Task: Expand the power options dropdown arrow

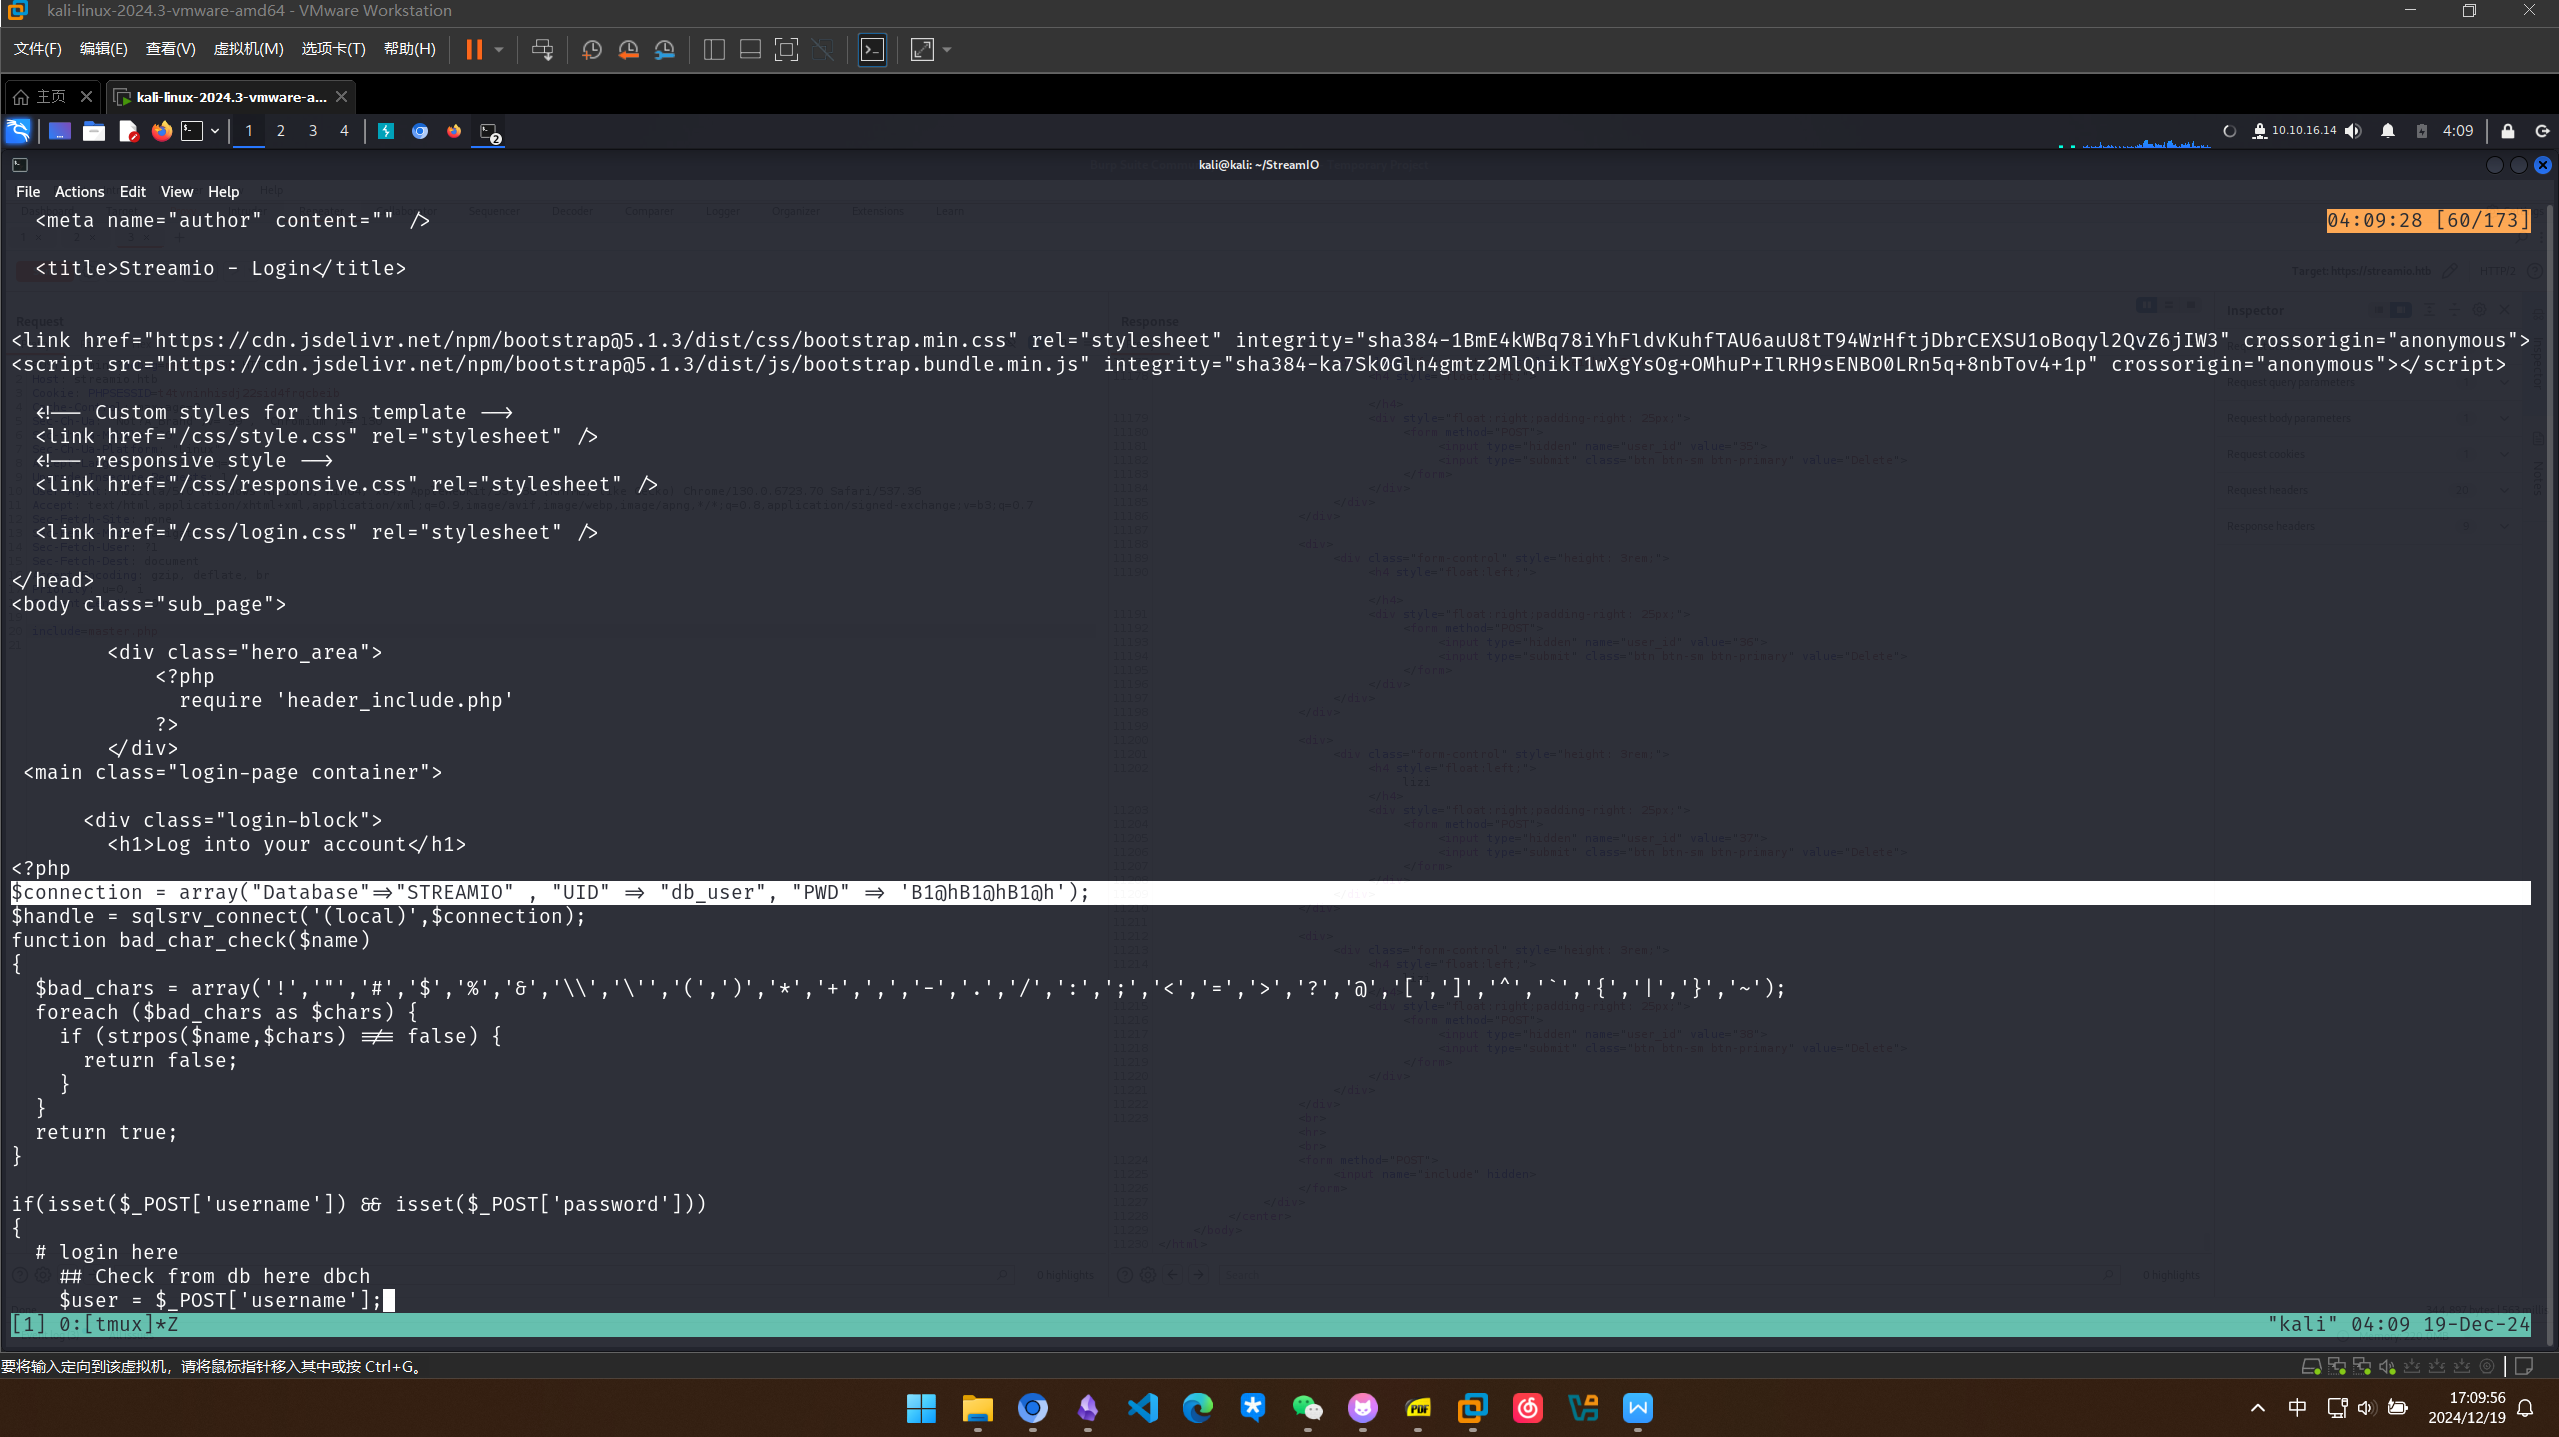Action: pos(499,49)
